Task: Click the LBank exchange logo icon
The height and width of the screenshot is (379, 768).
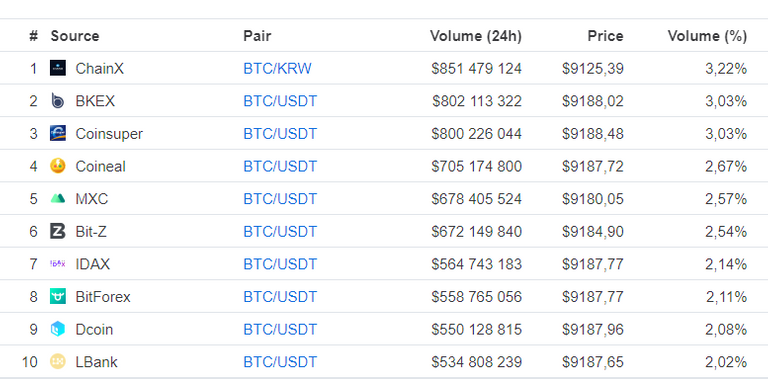Action: (58, 362)
